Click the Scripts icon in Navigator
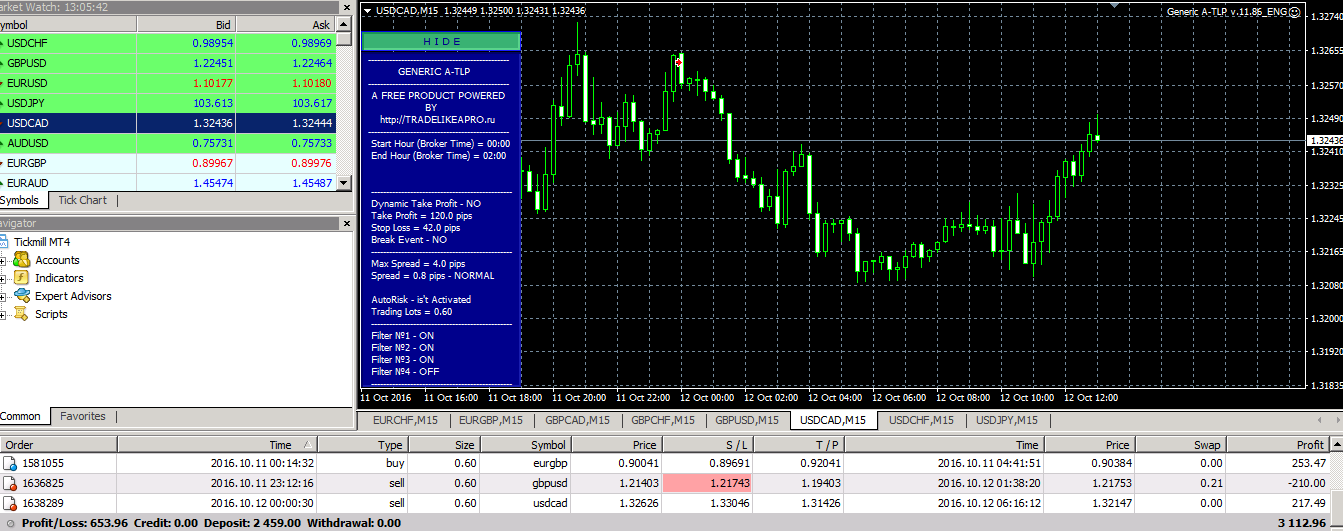 point(22,314)
